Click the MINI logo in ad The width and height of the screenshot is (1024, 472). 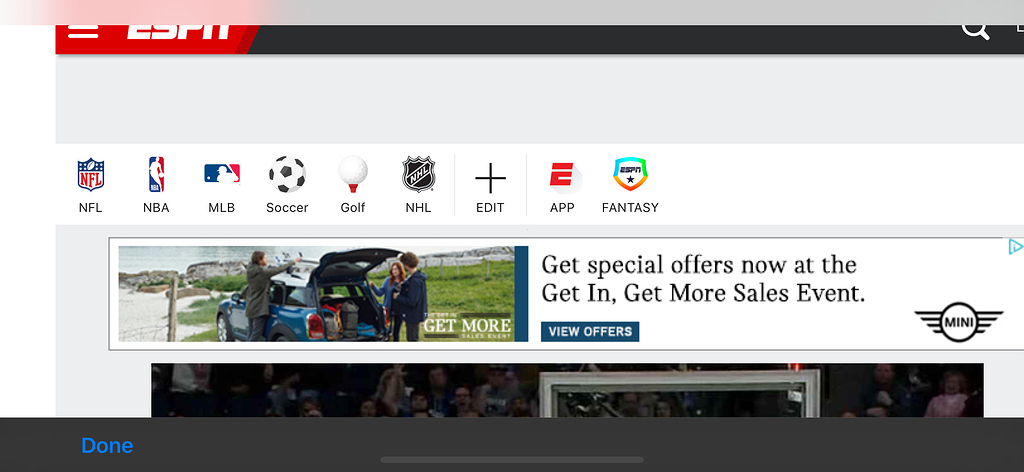pos(958,322)
